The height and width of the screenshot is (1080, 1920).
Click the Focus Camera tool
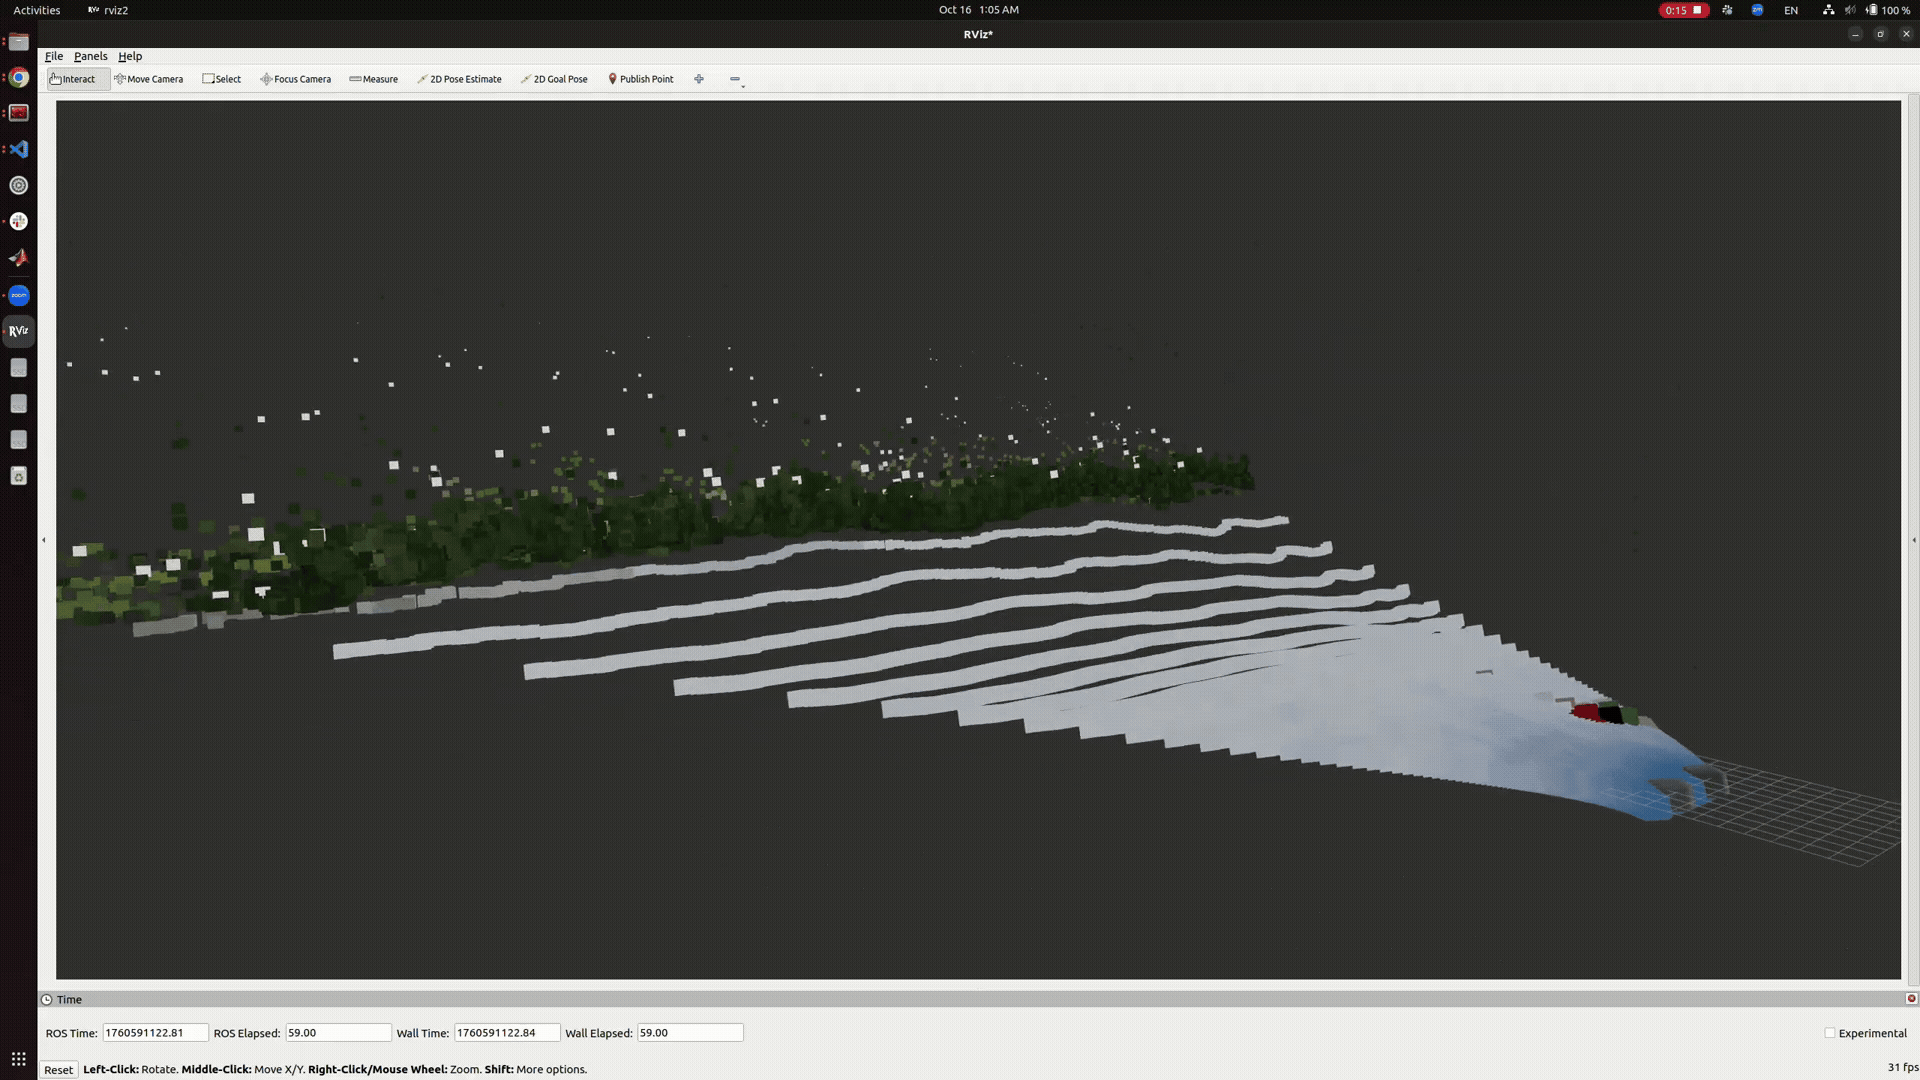click(x=296, y=79)
